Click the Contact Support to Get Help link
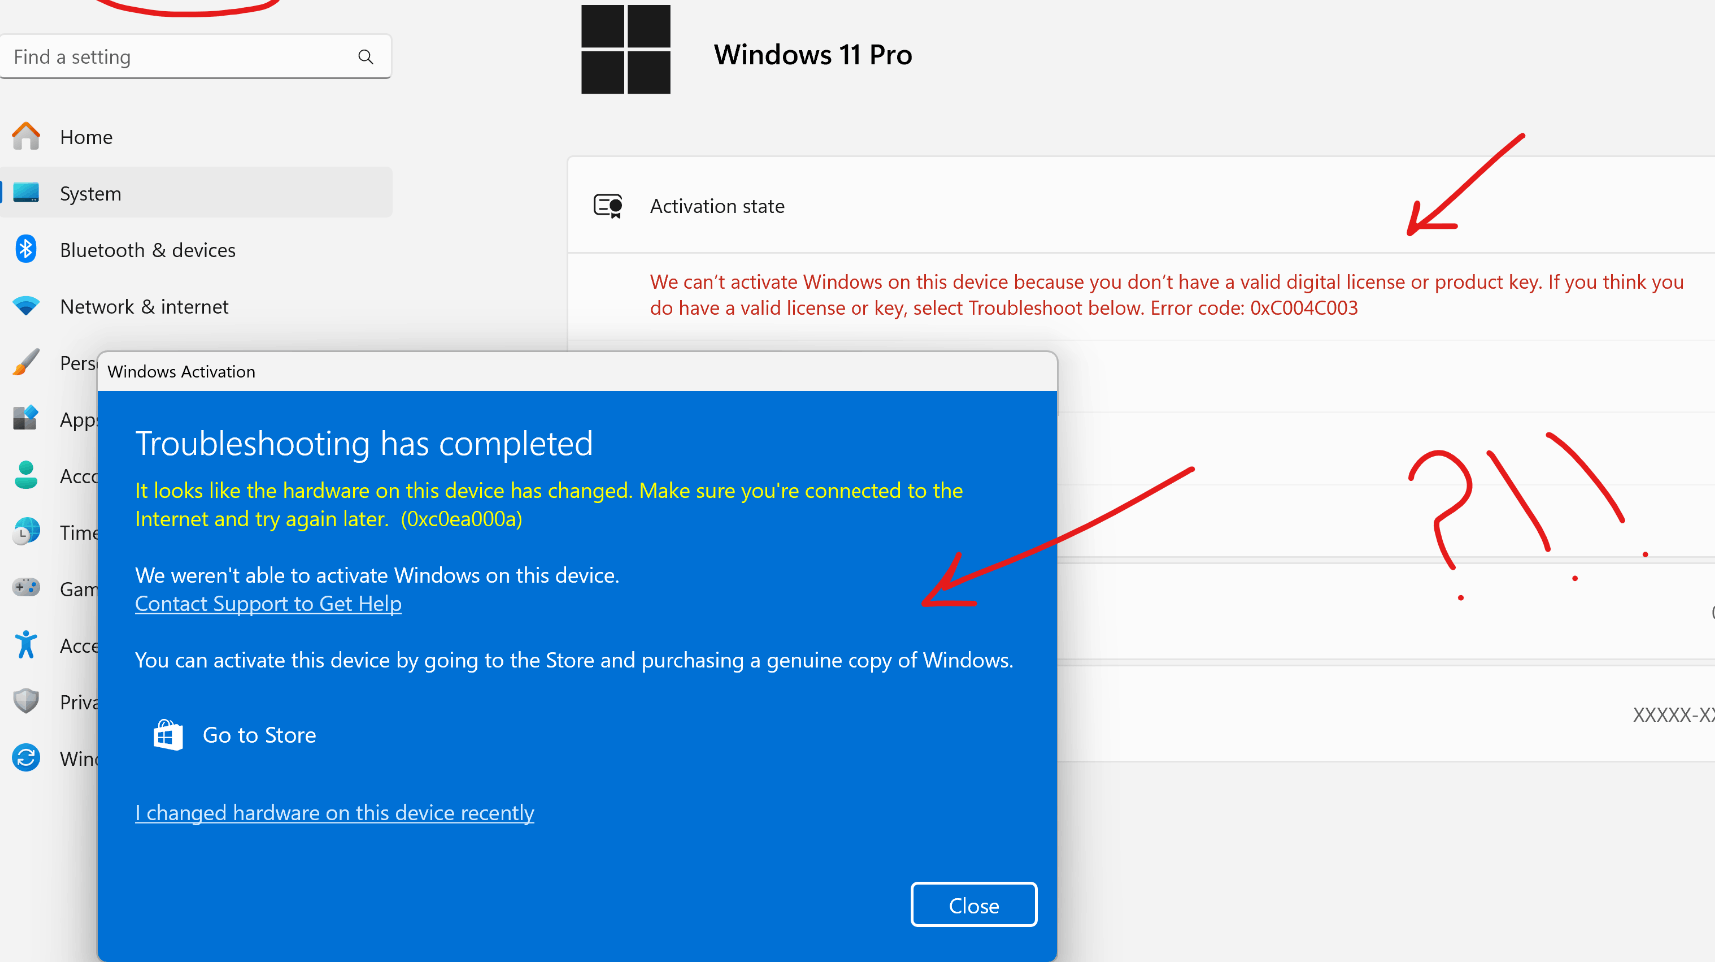 click(x=268, y=604)
